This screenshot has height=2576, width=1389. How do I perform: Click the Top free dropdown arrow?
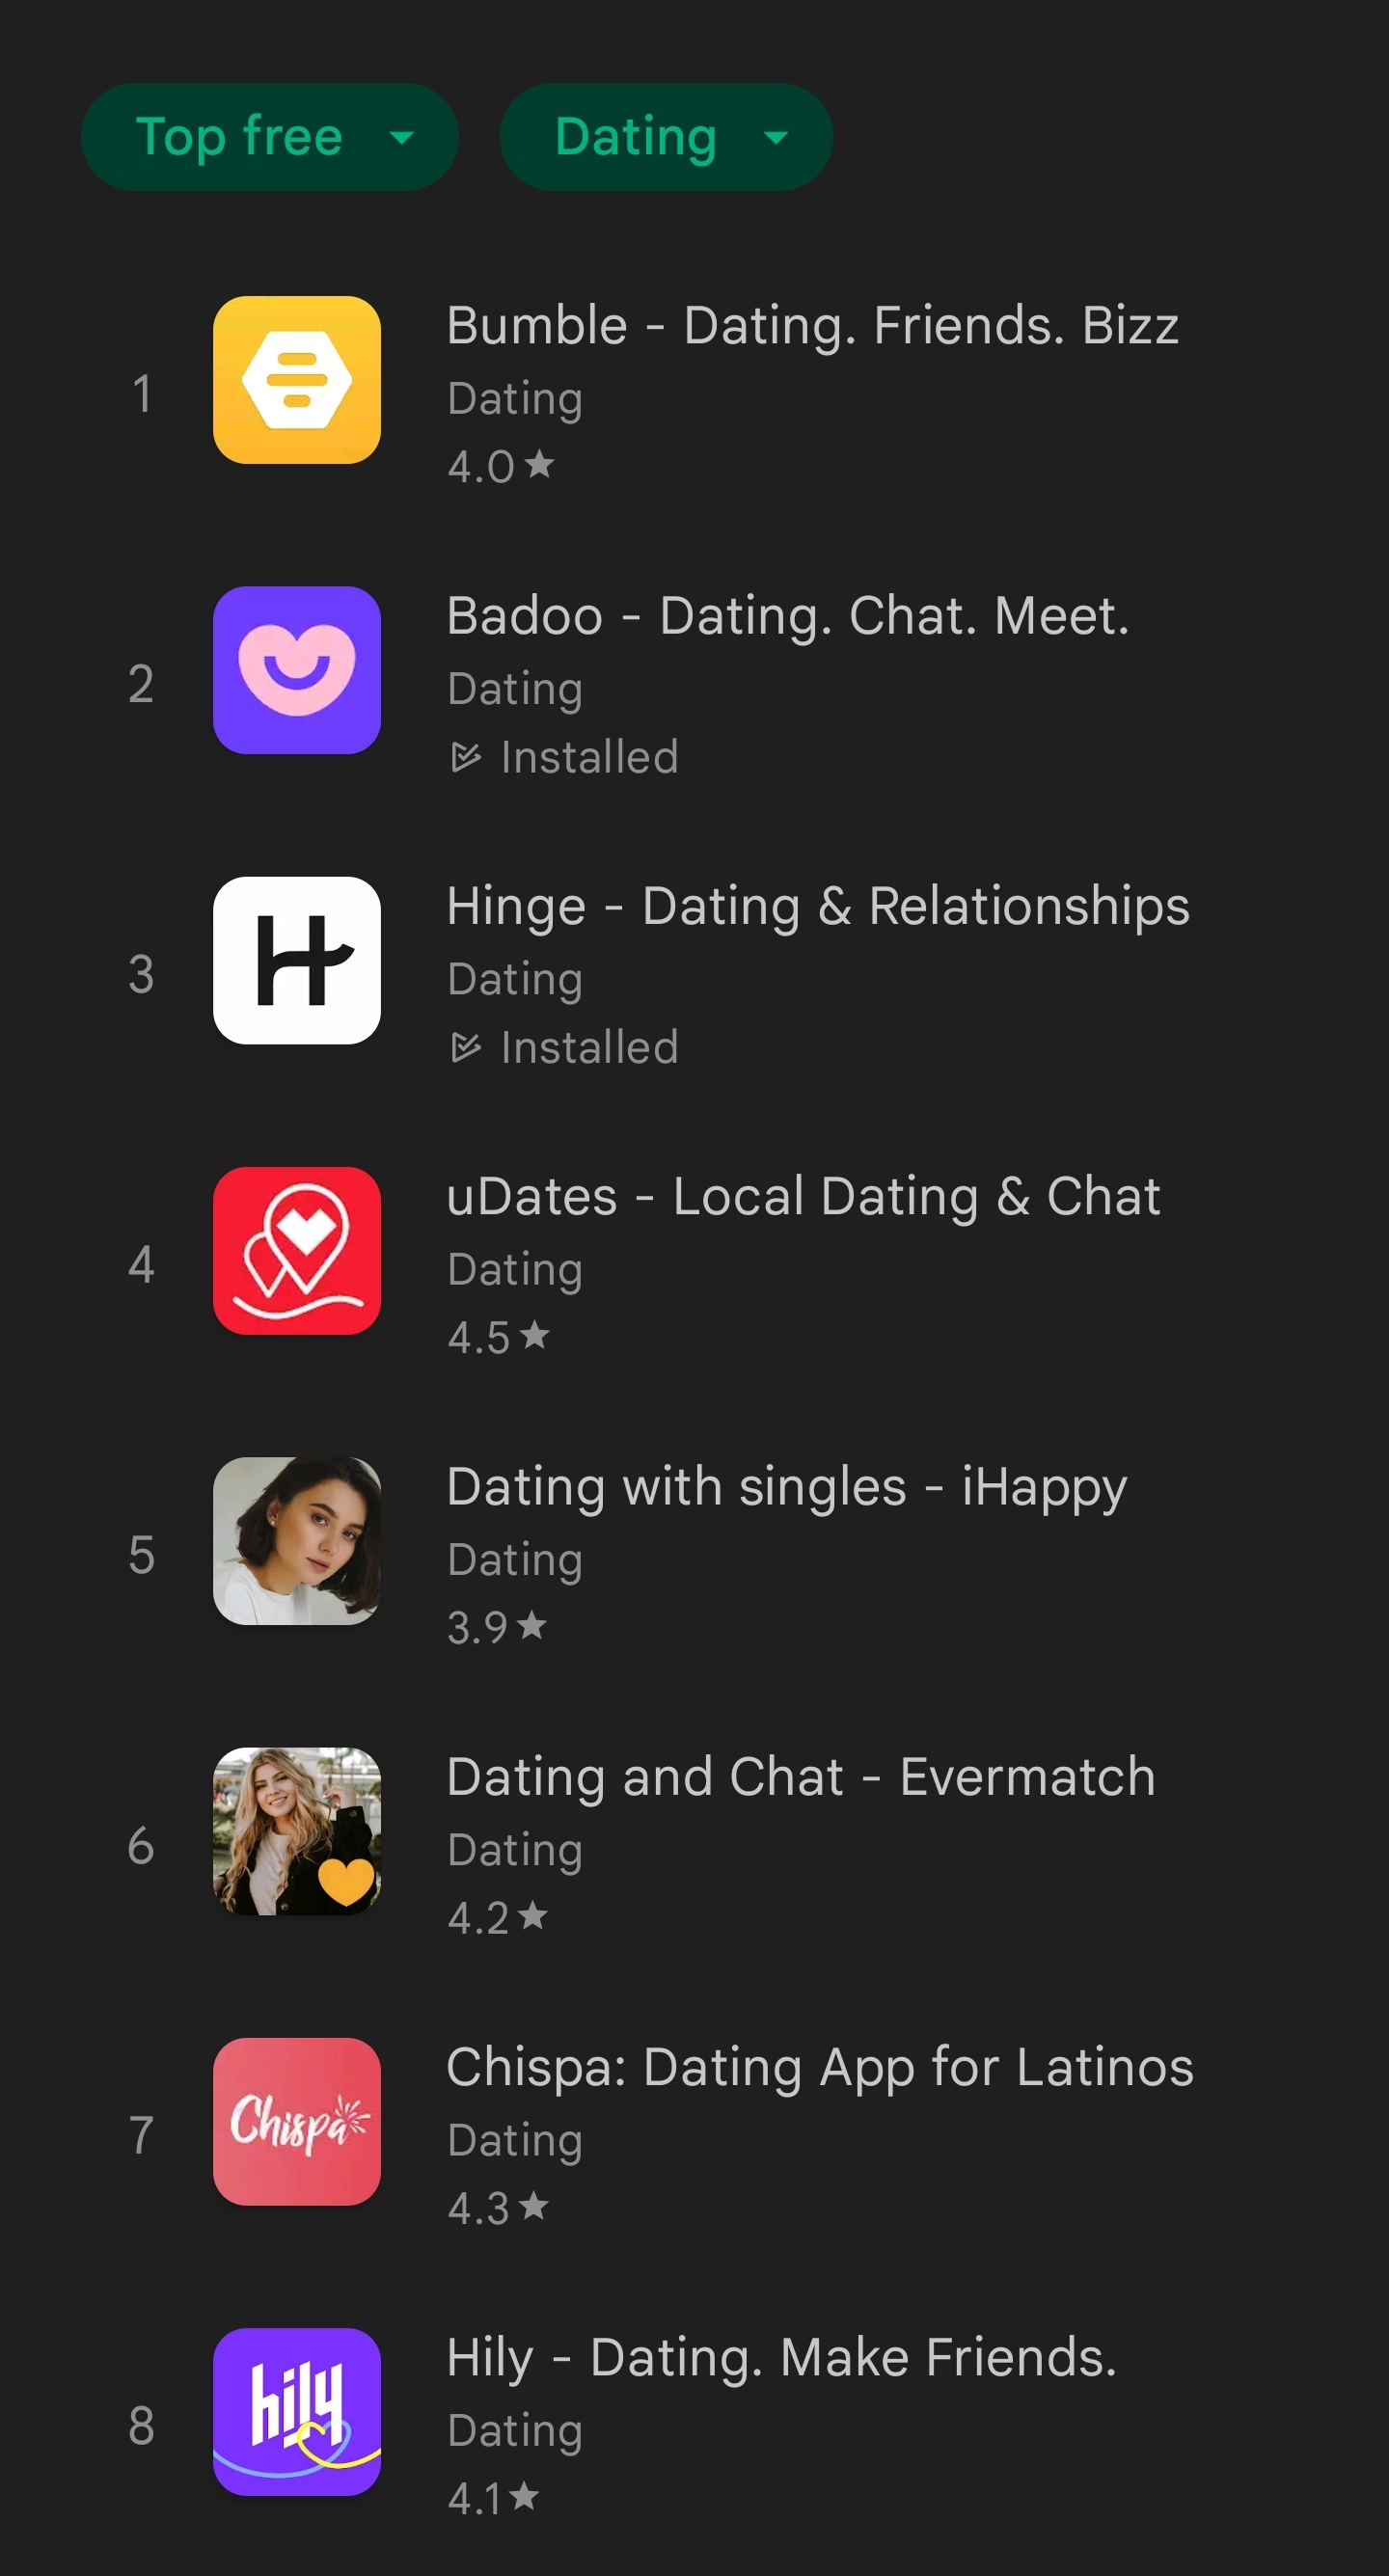coord(402,138)
